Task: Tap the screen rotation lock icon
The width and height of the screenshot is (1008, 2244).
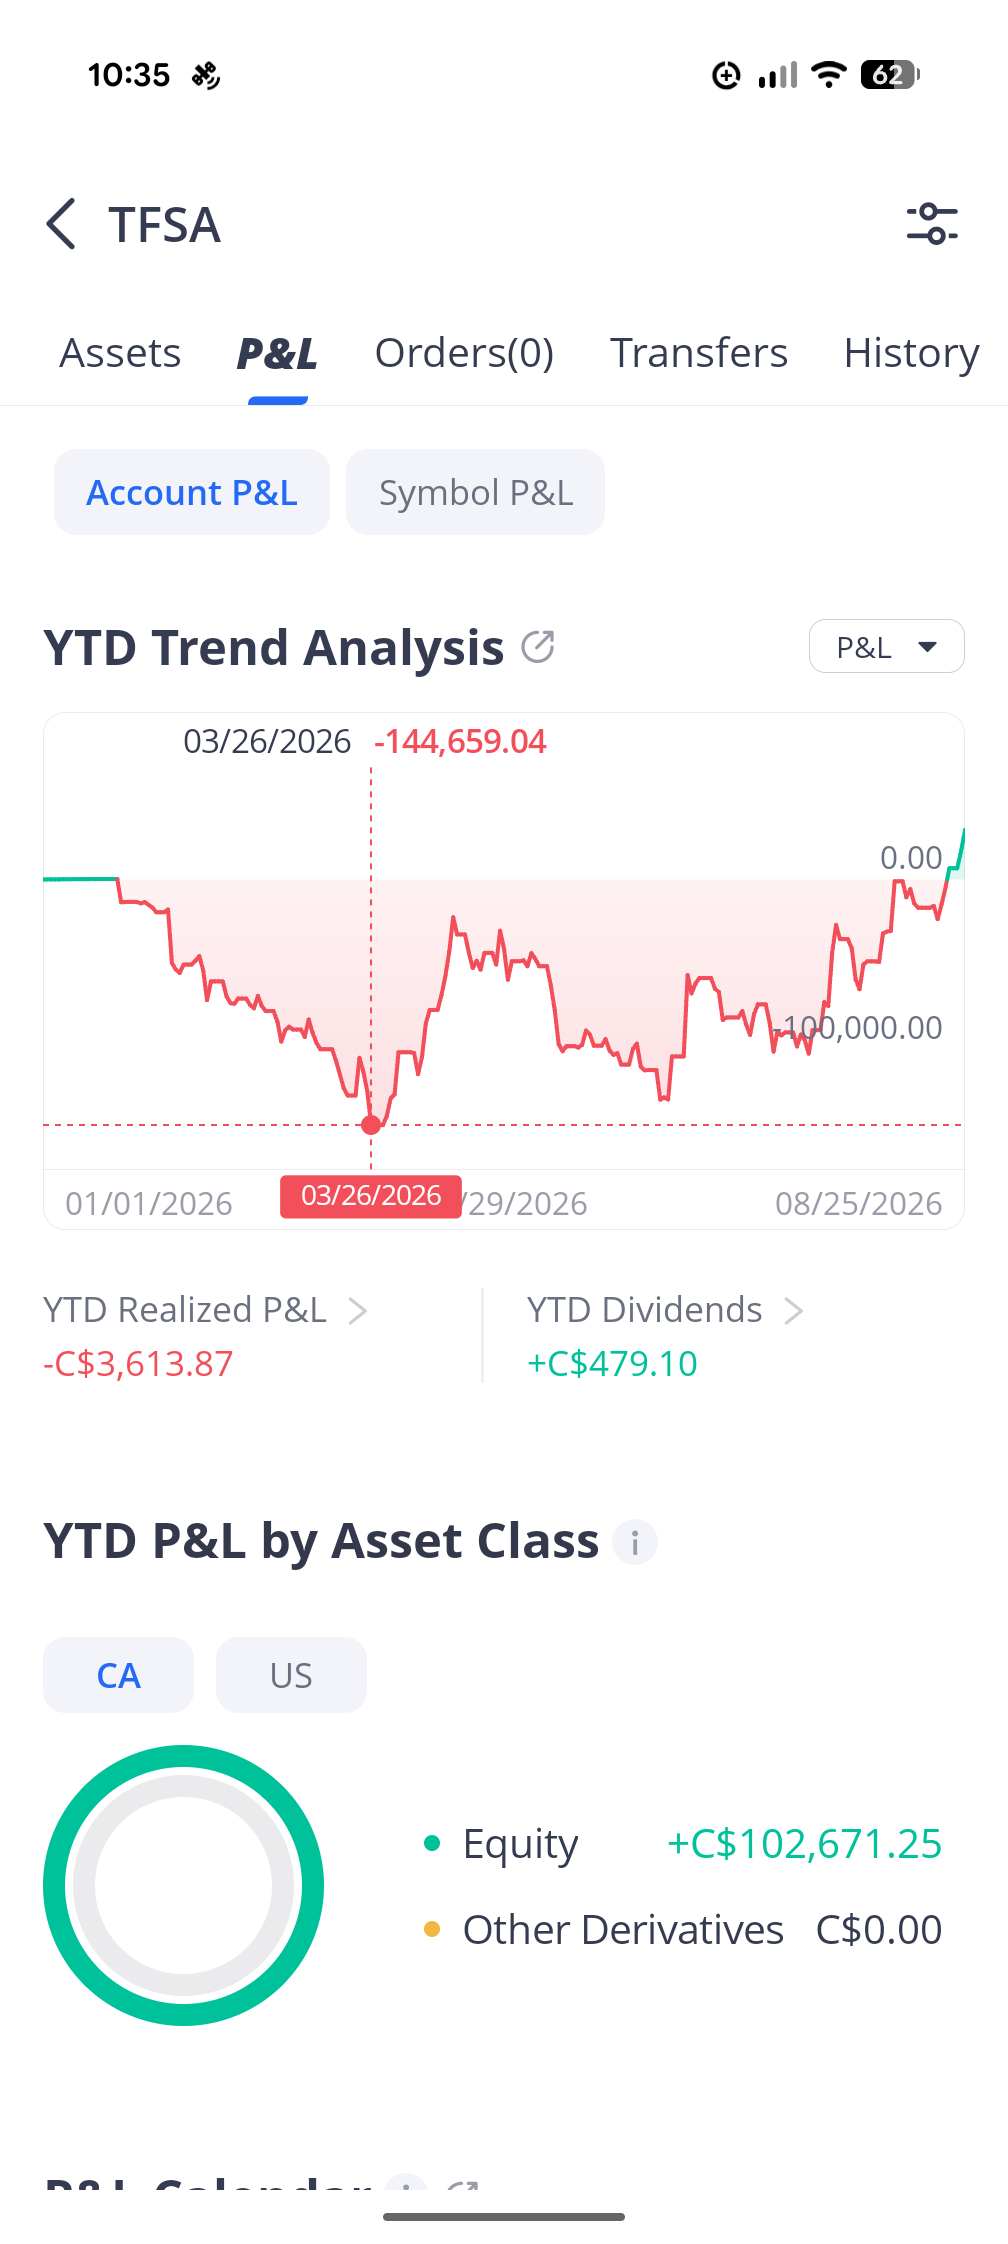Action: tap(726, 74)
